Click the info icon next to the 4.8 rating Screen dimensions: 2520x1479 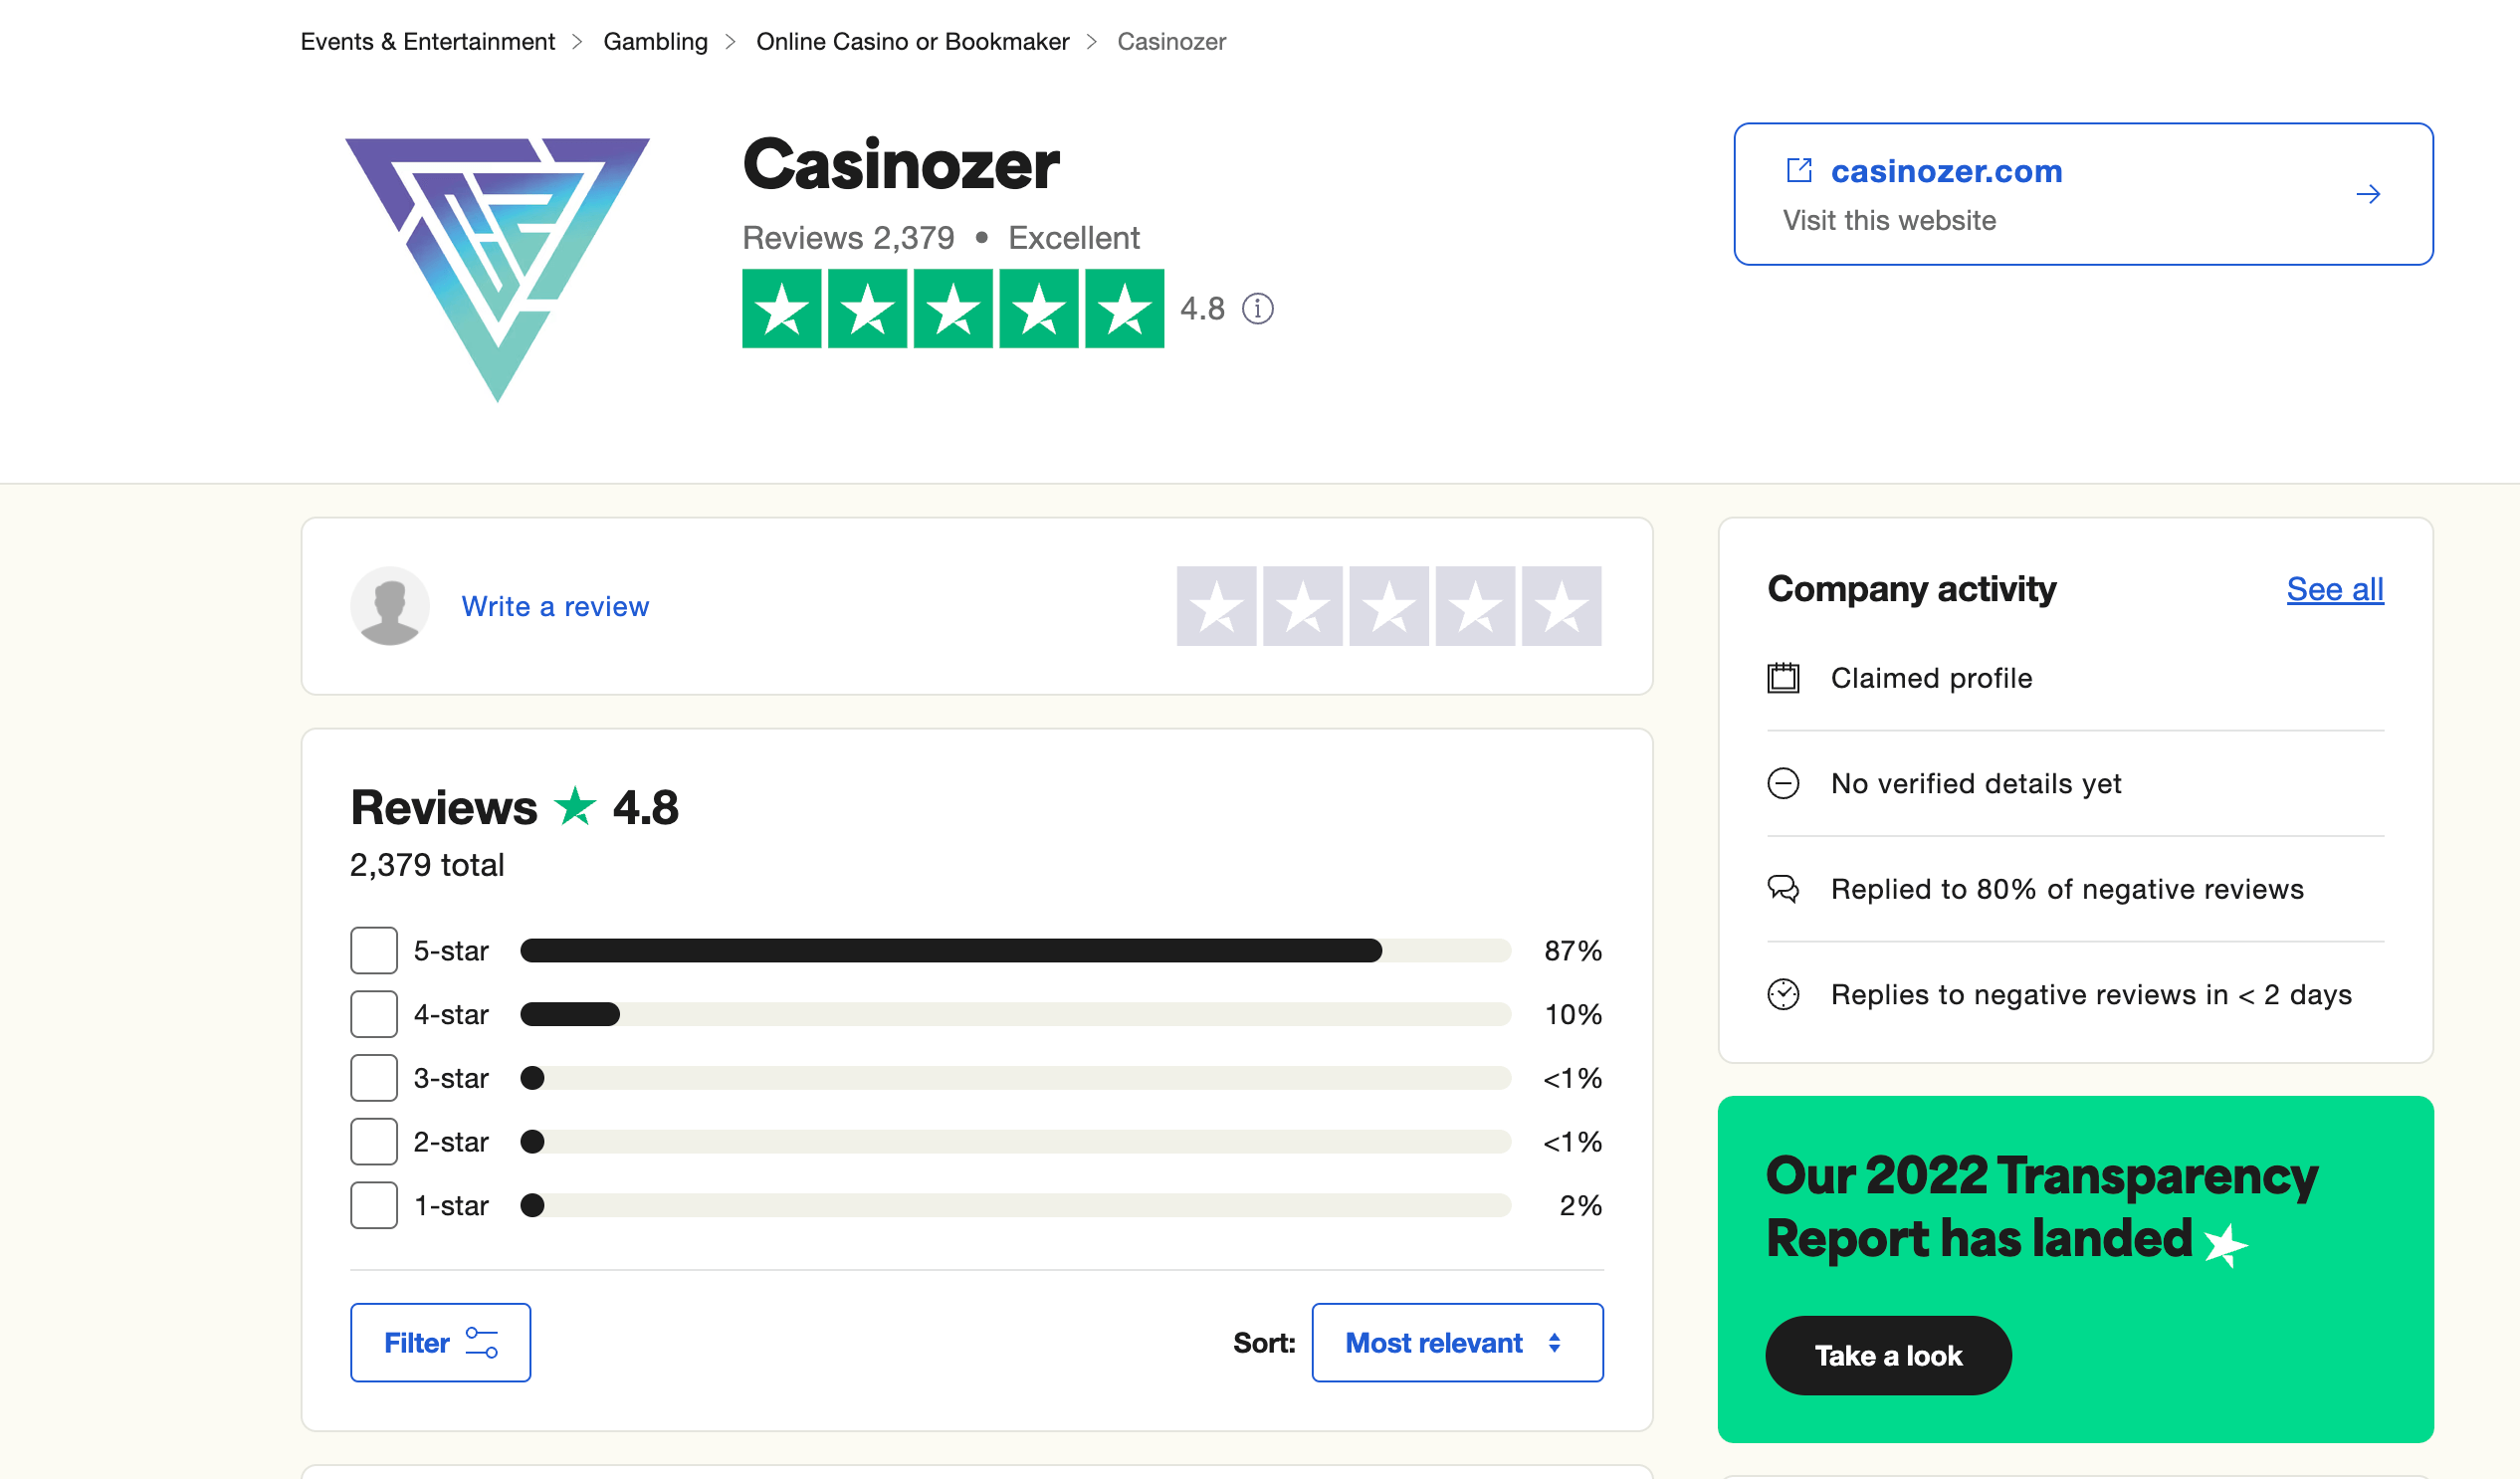point(1259,309)
